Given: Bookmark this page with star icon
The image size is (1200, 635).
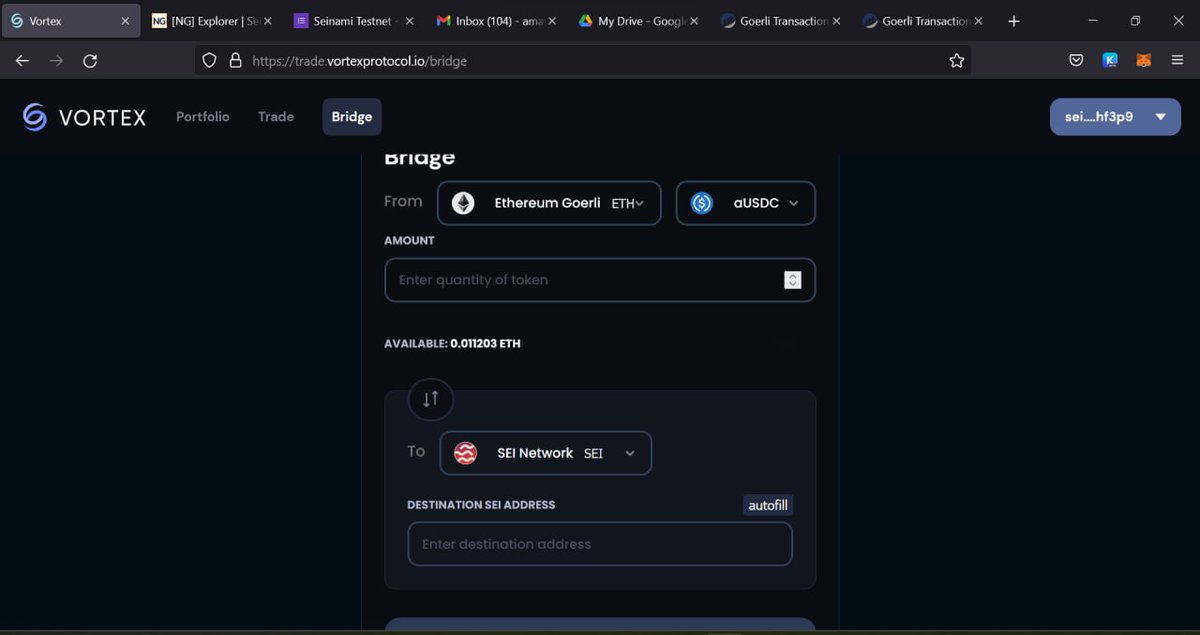Looking at the screenshot, I should 957,61.
